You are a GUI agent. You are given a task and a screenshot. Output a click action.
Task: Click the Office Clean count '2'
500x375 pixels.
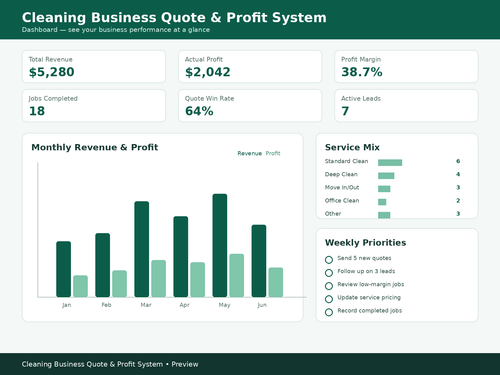[x=458, y=201]
